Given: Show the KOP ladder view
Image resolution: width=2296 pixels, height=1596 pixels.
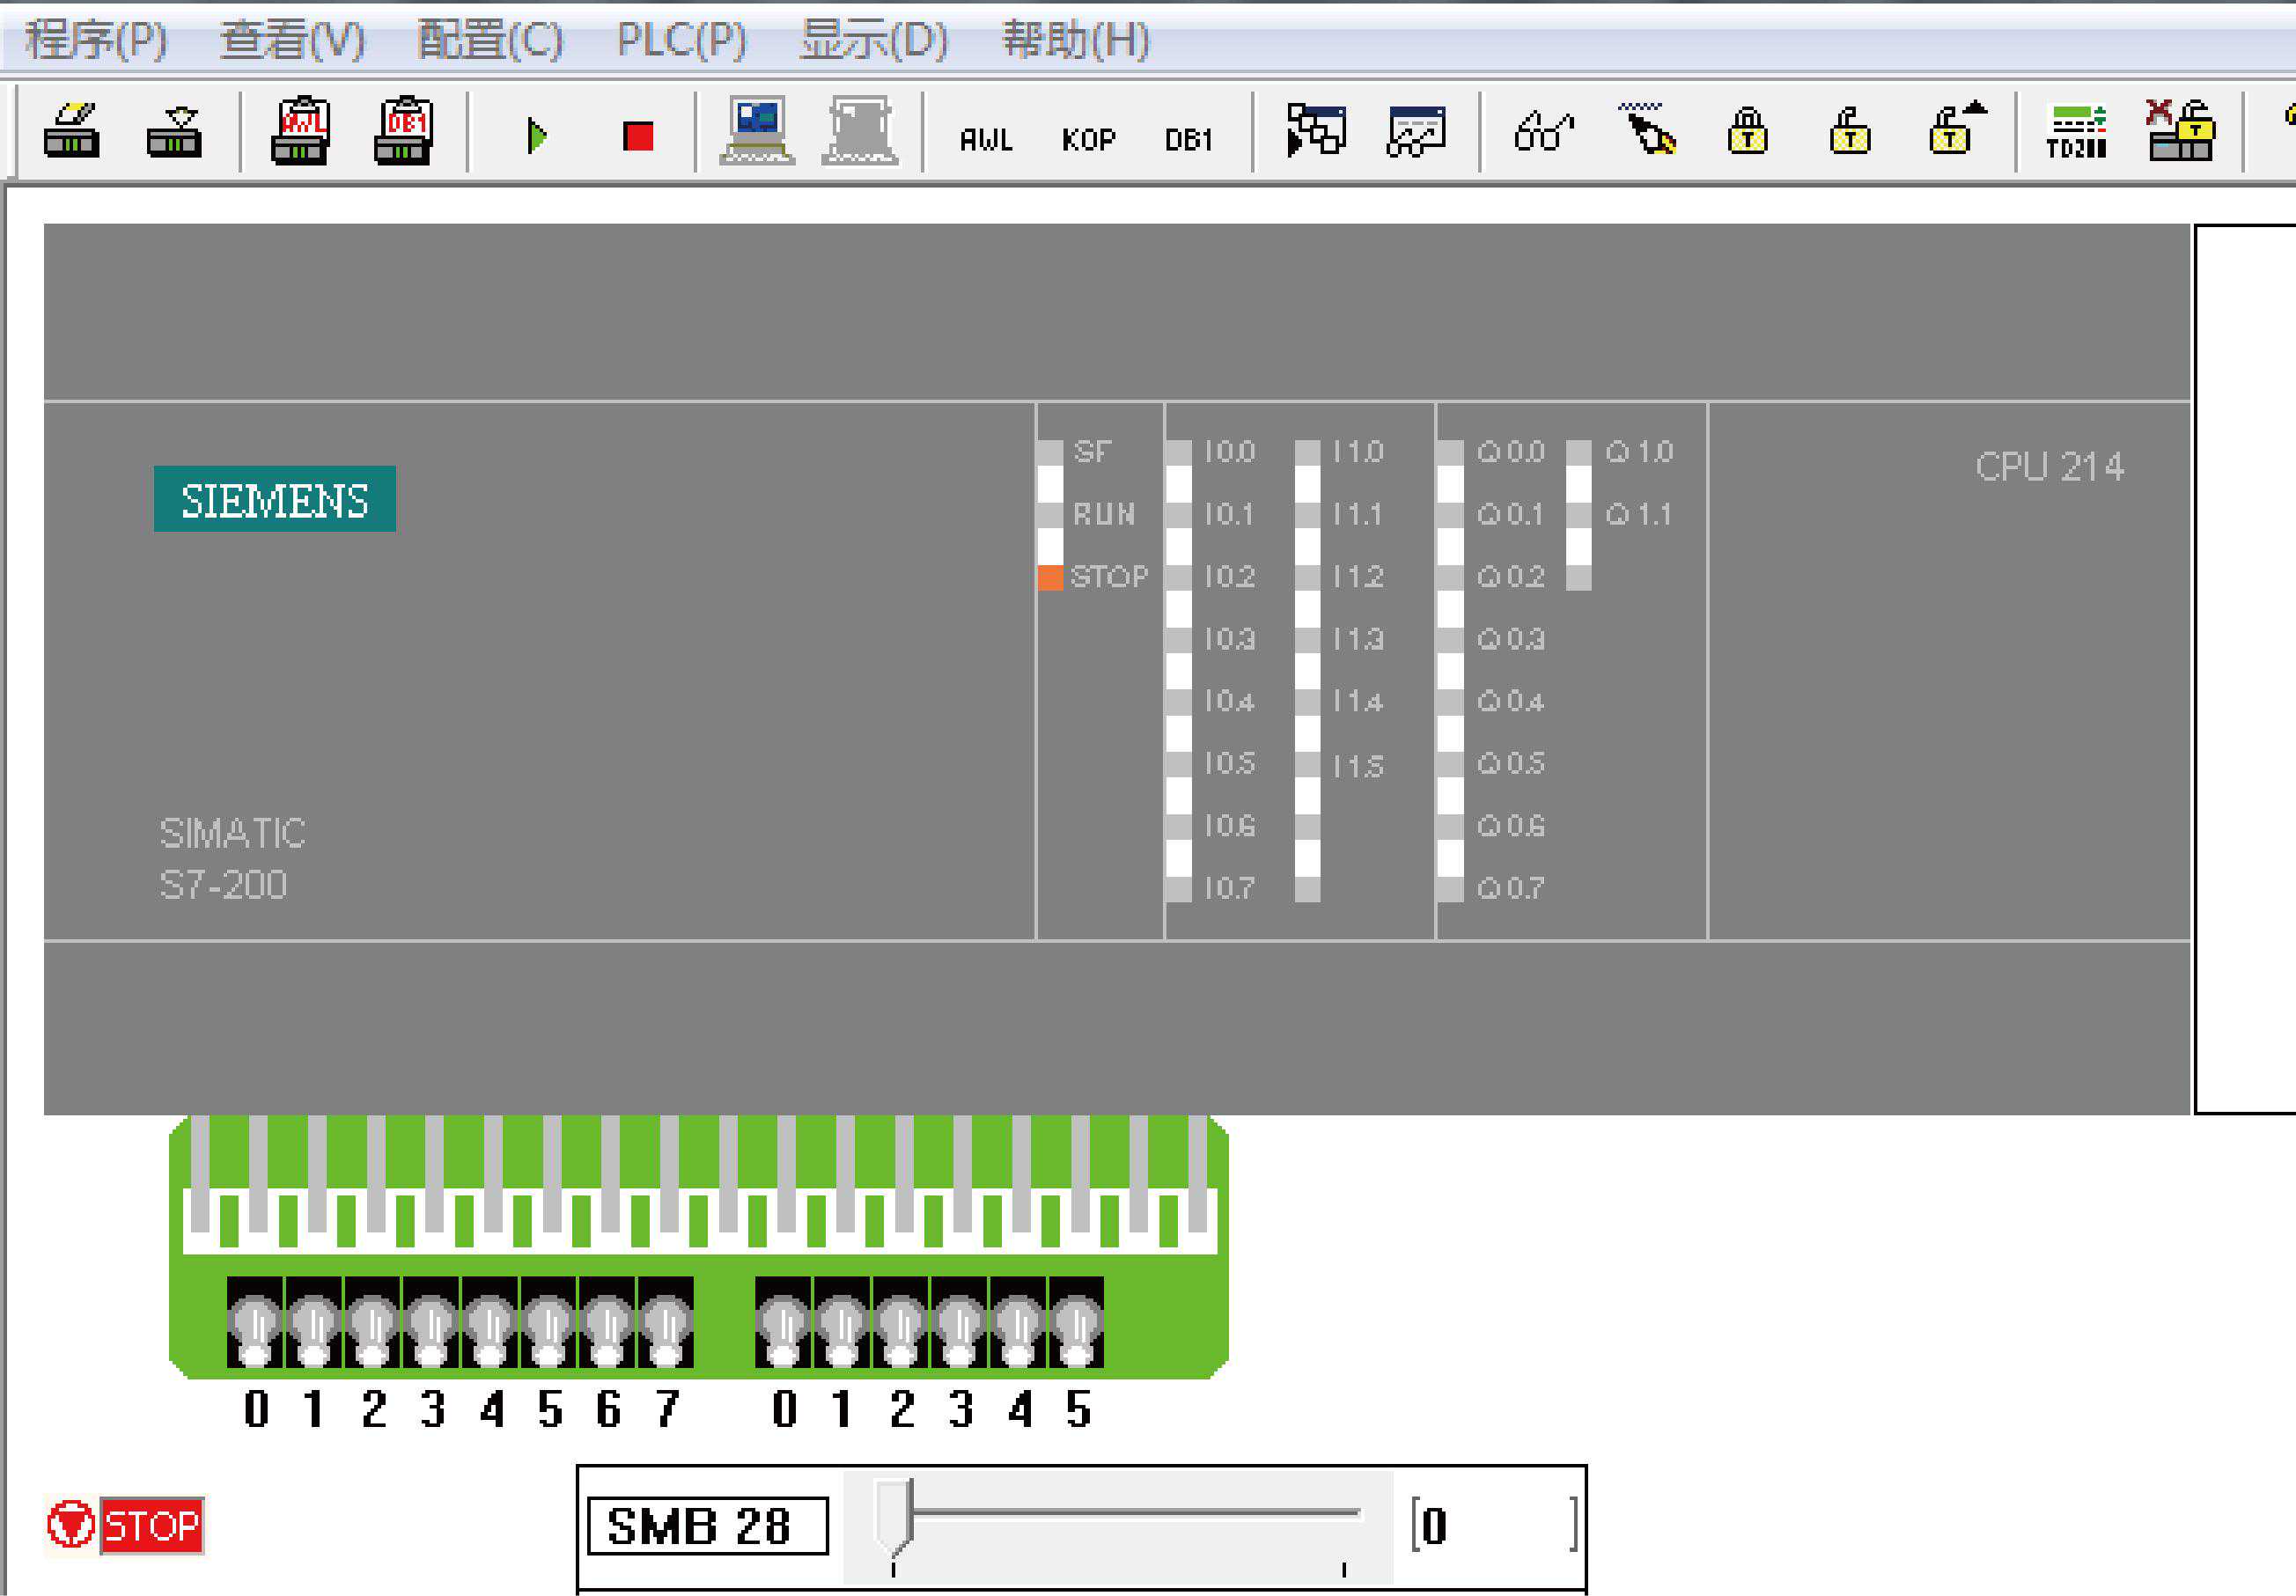Looking at the screenshot, I should [1088, 140].
